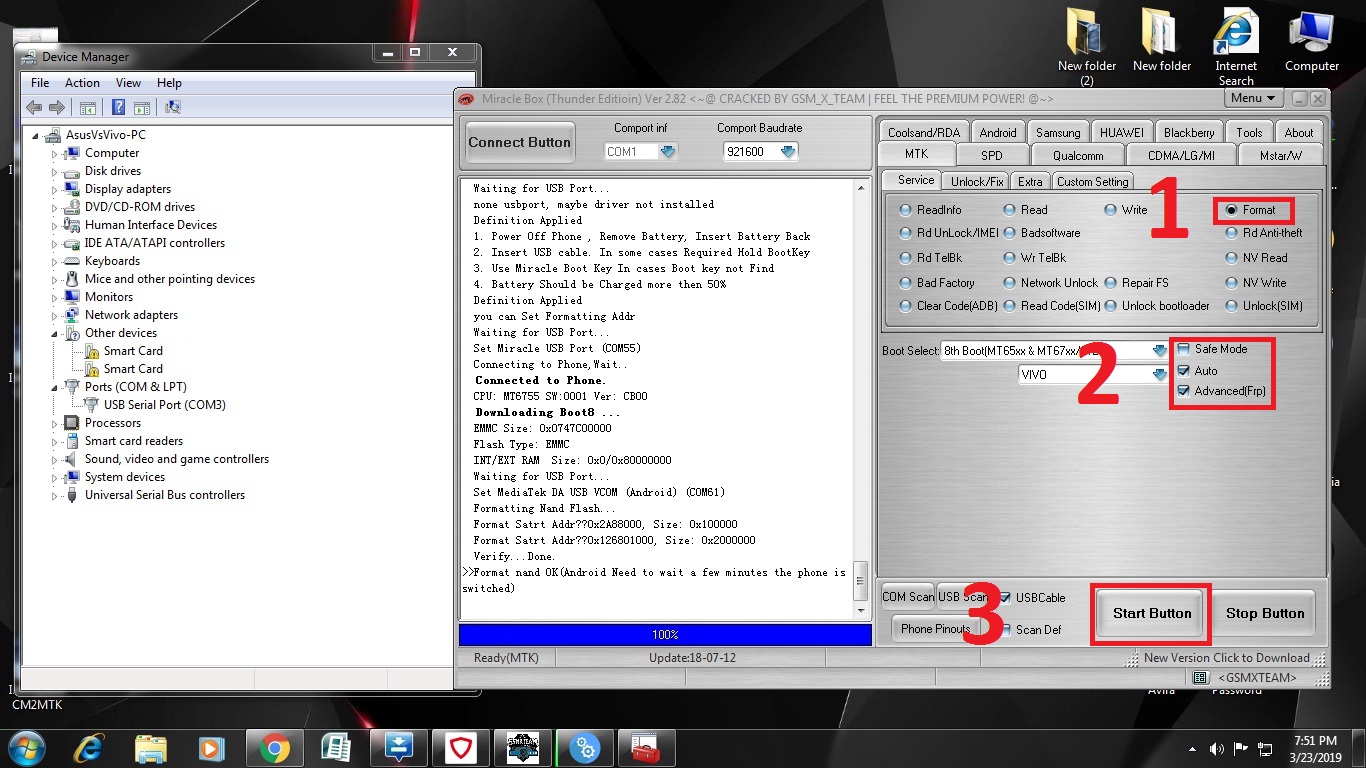Image resolution: width=1366 pixels, height=768 pixels.
Task: Show hidden tray icons arrow
Action: pos(1192,749)
